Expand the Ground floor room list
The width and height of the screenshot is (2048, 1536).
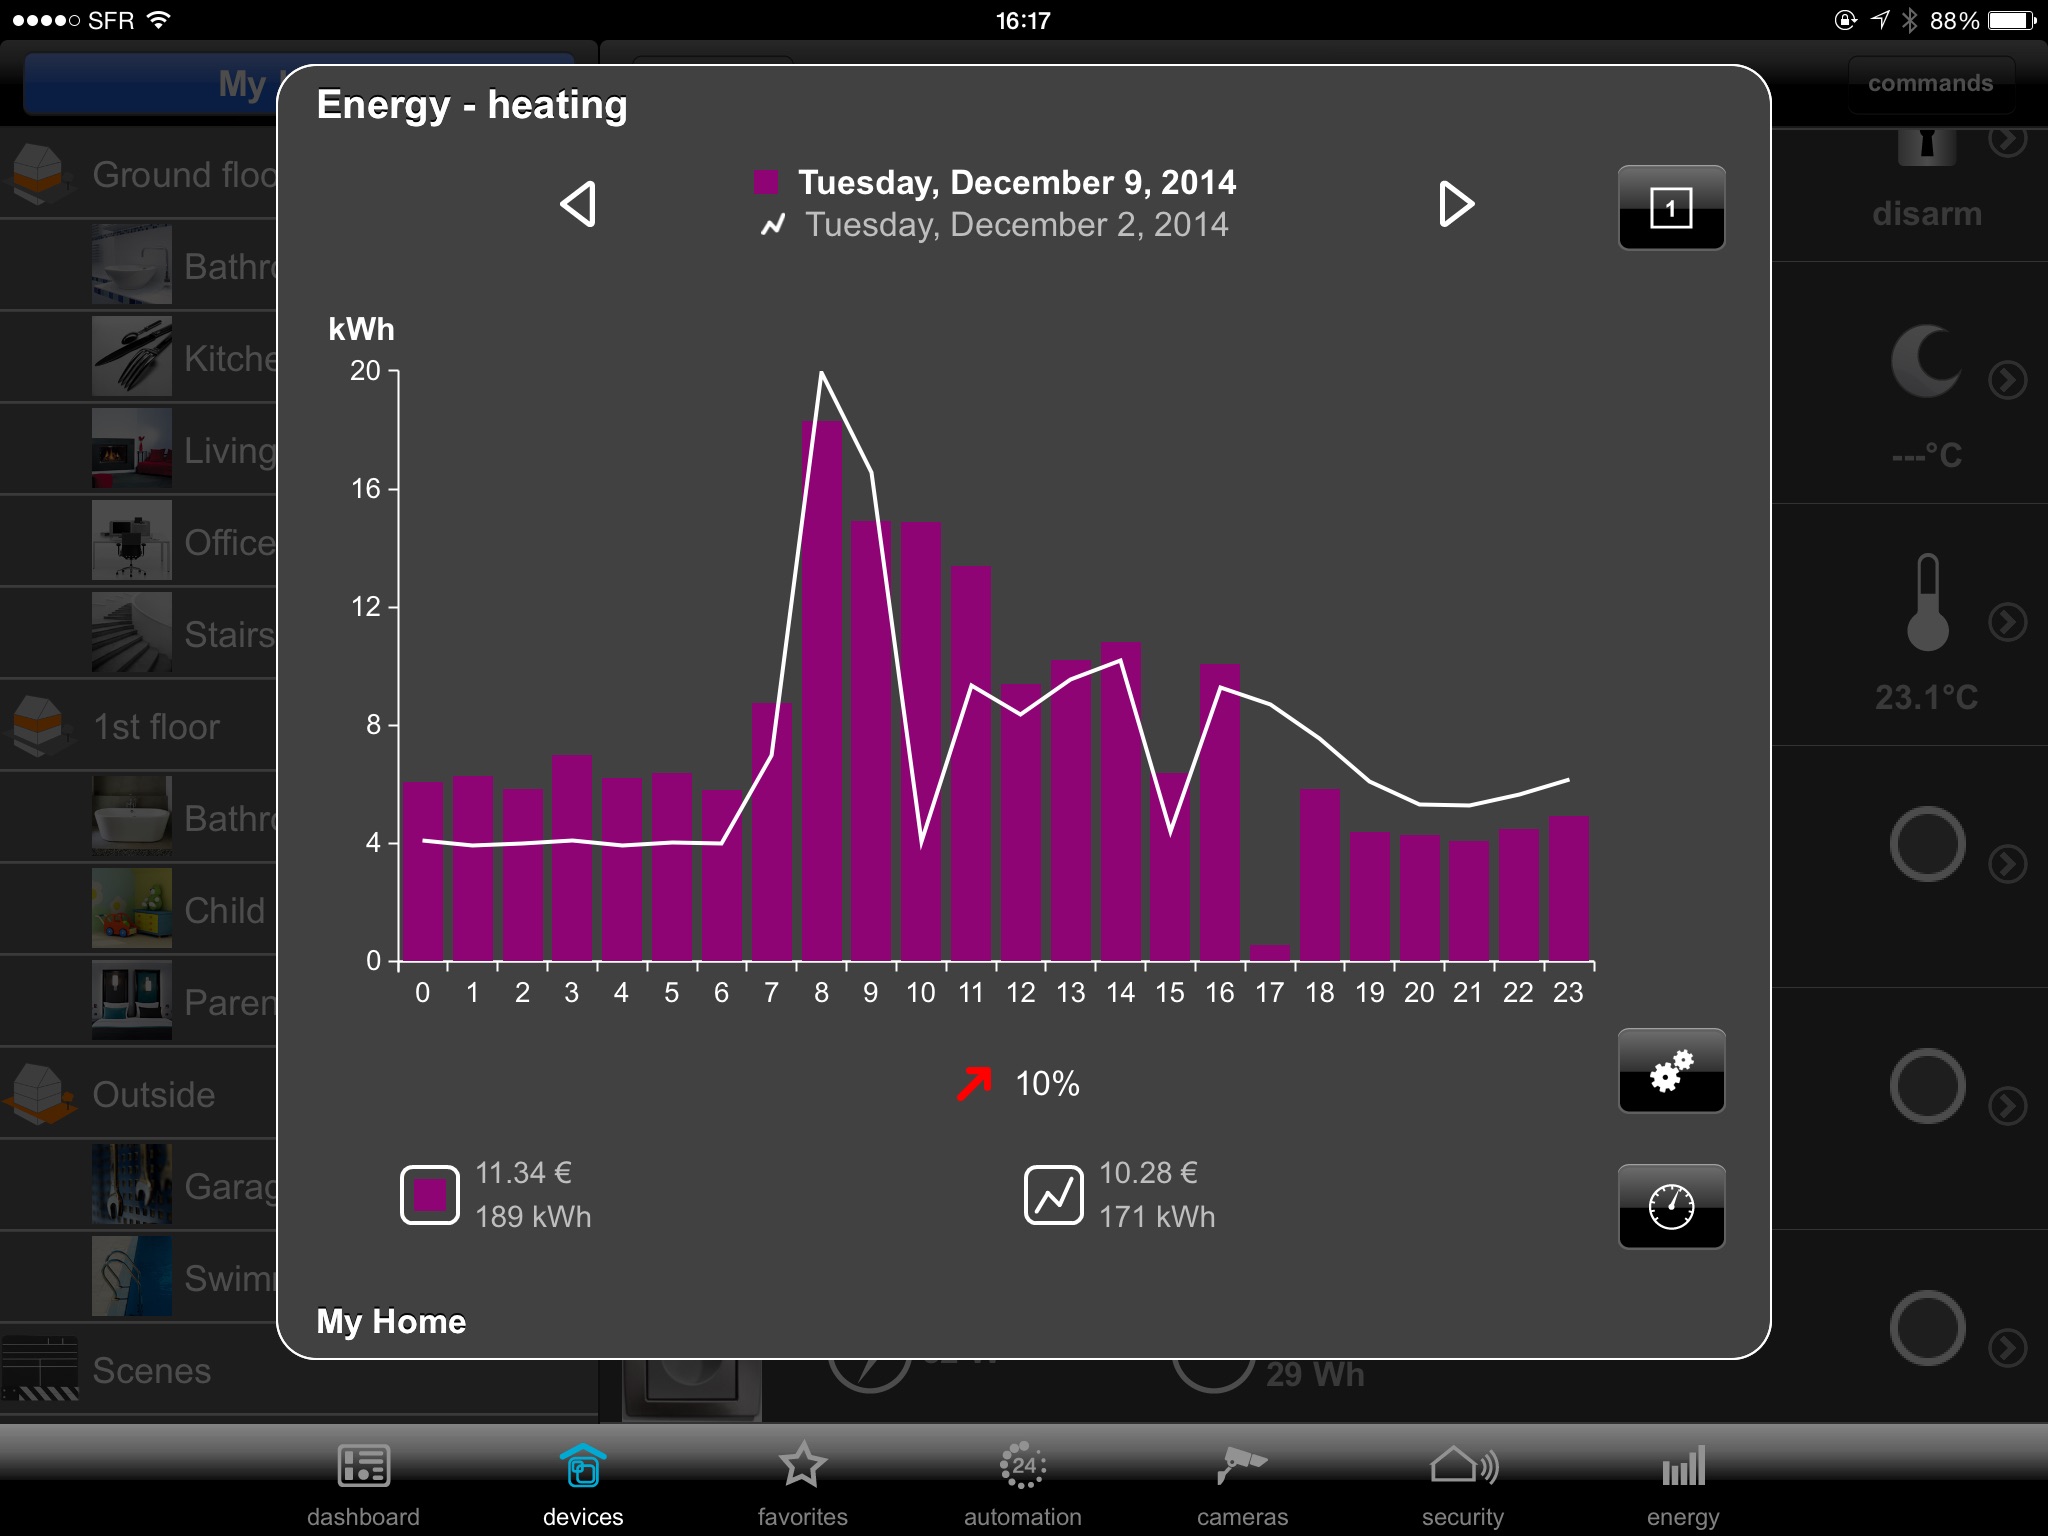point(145,173)
